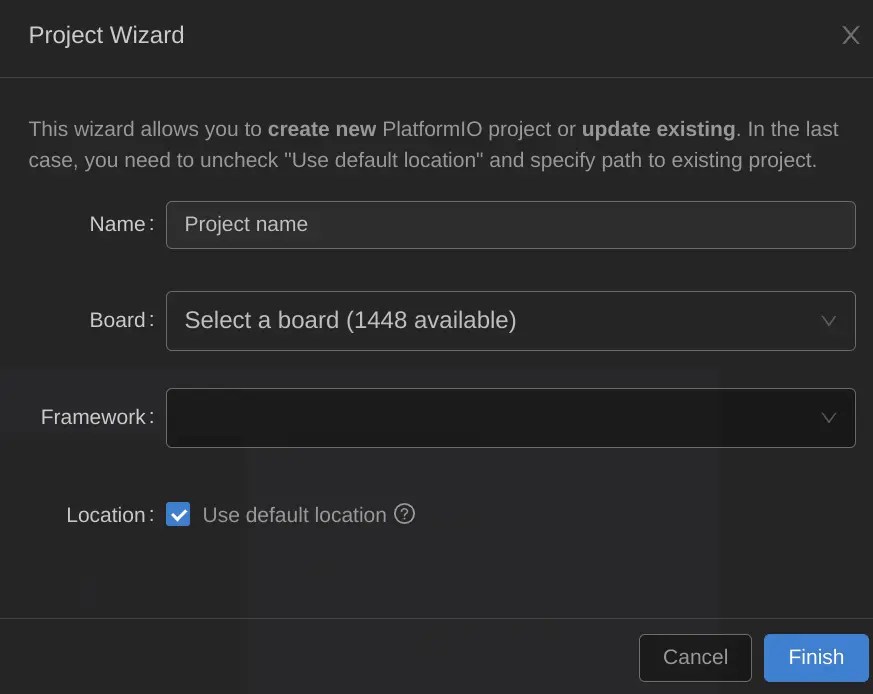Image resolution: width=873 pixels, height=694 pixels.
Task: Click the chevron icon on the Framework selector
Action: coord(828,418)
